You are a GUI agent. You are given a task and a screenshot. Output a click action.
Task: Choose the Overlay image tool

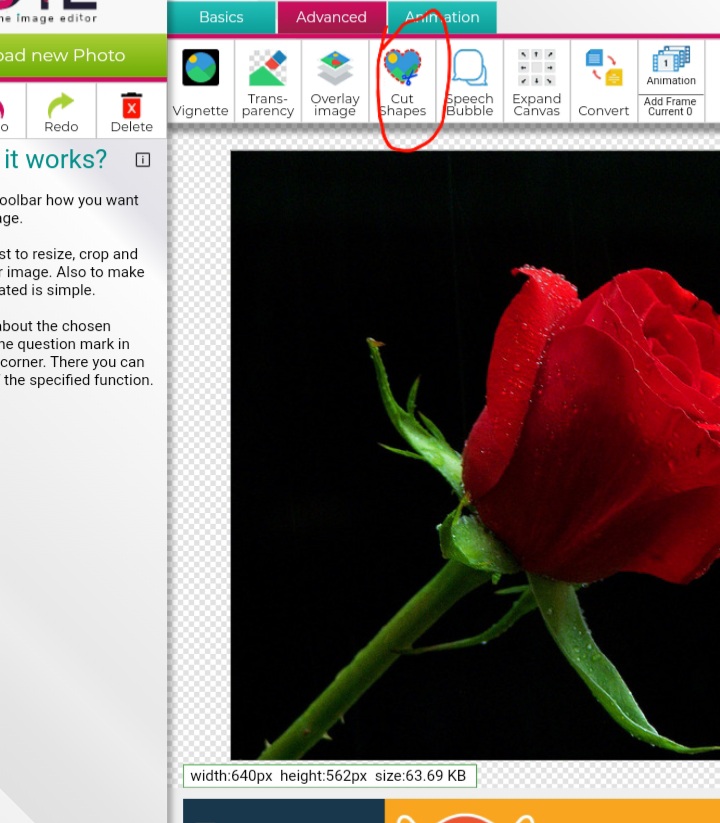coord(335,68)
